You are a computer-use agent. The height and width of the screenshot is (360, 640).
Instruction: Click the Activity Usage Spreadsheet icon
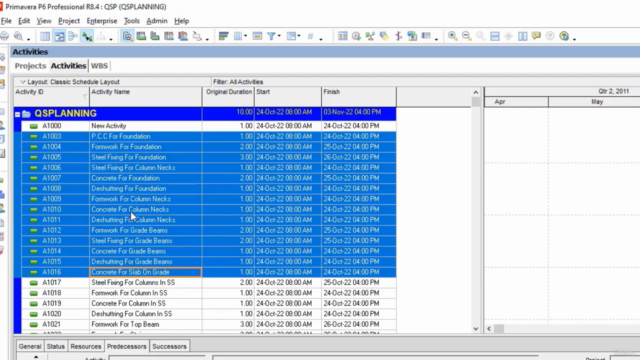[x=141, y=36]
